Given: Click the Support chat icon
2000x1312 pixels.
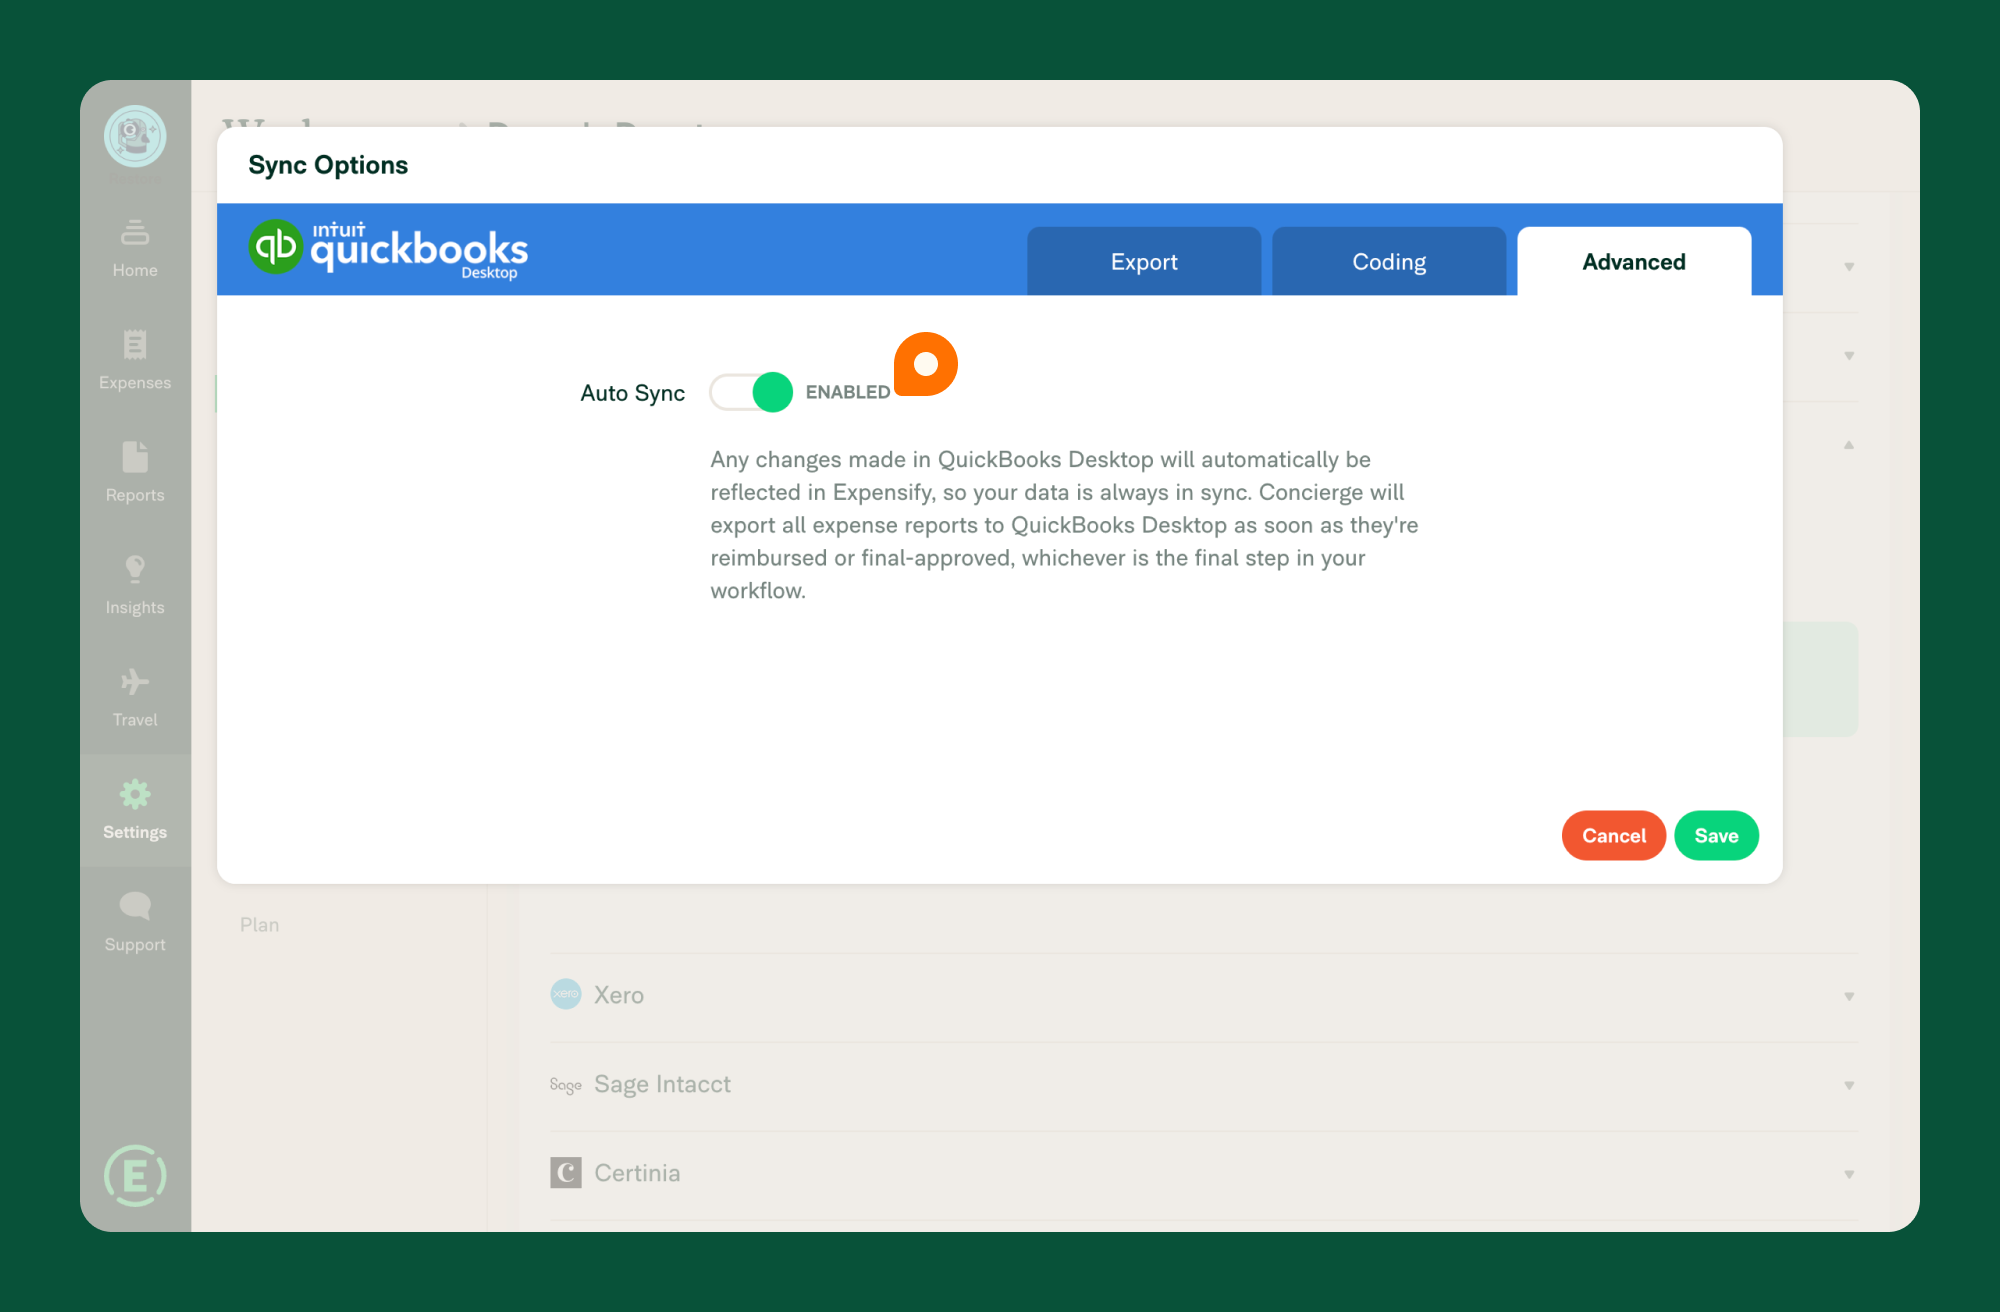Looking at the screenshot, I should (136, 908).
